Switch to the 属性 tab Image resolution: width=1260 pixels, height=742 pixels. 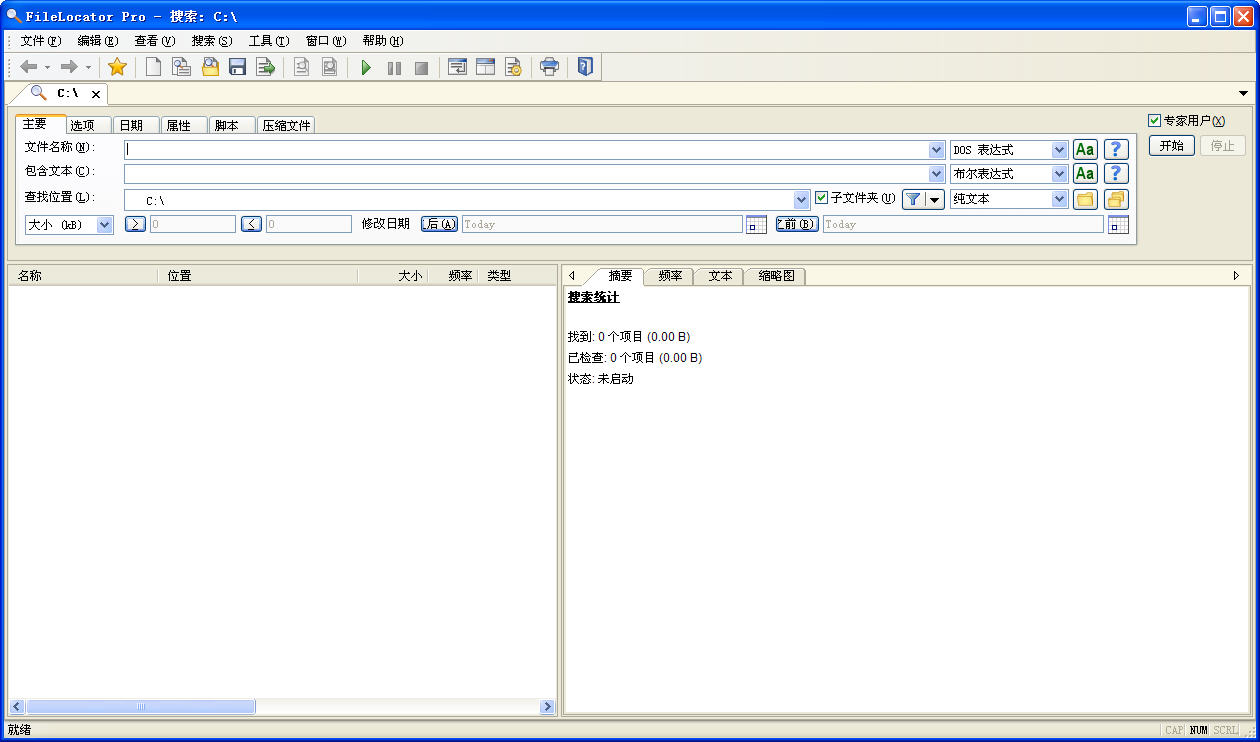click(x=182, y=125)
